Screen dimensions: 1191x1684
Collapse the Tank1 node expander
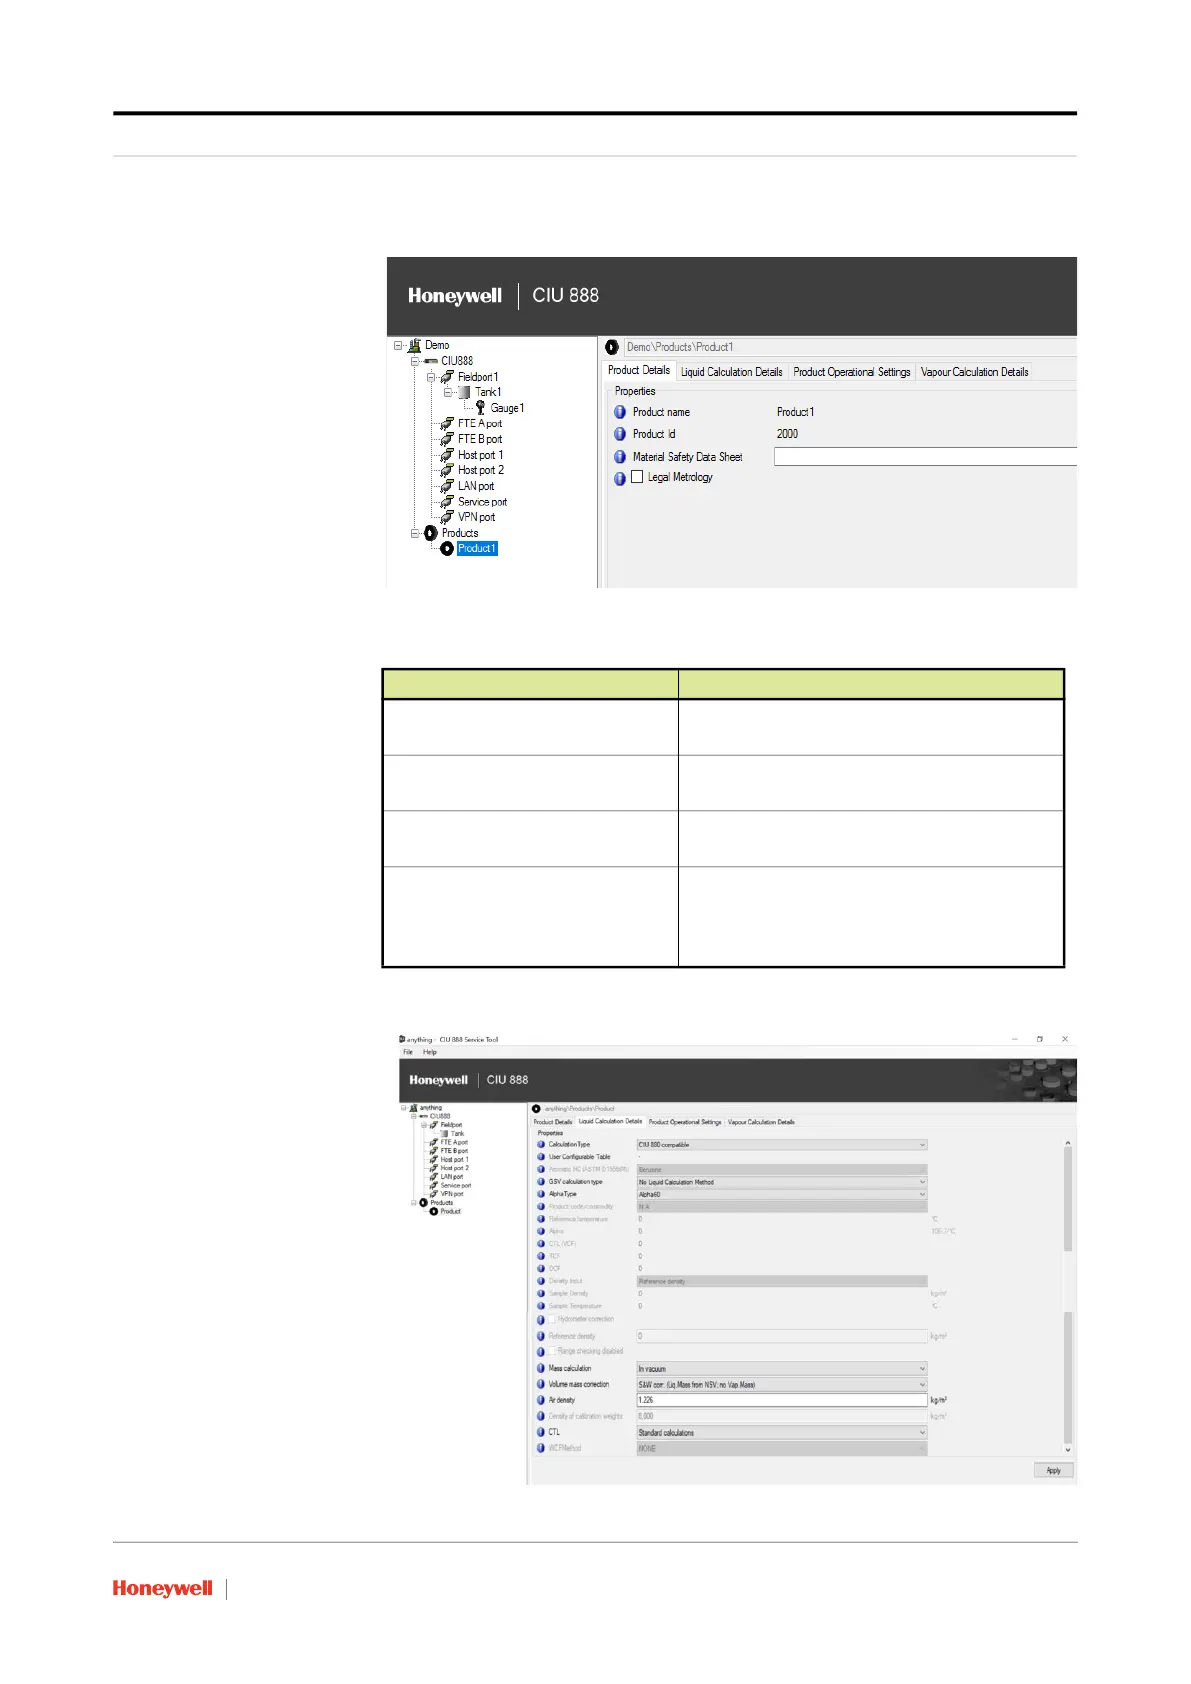click(448, 392)
